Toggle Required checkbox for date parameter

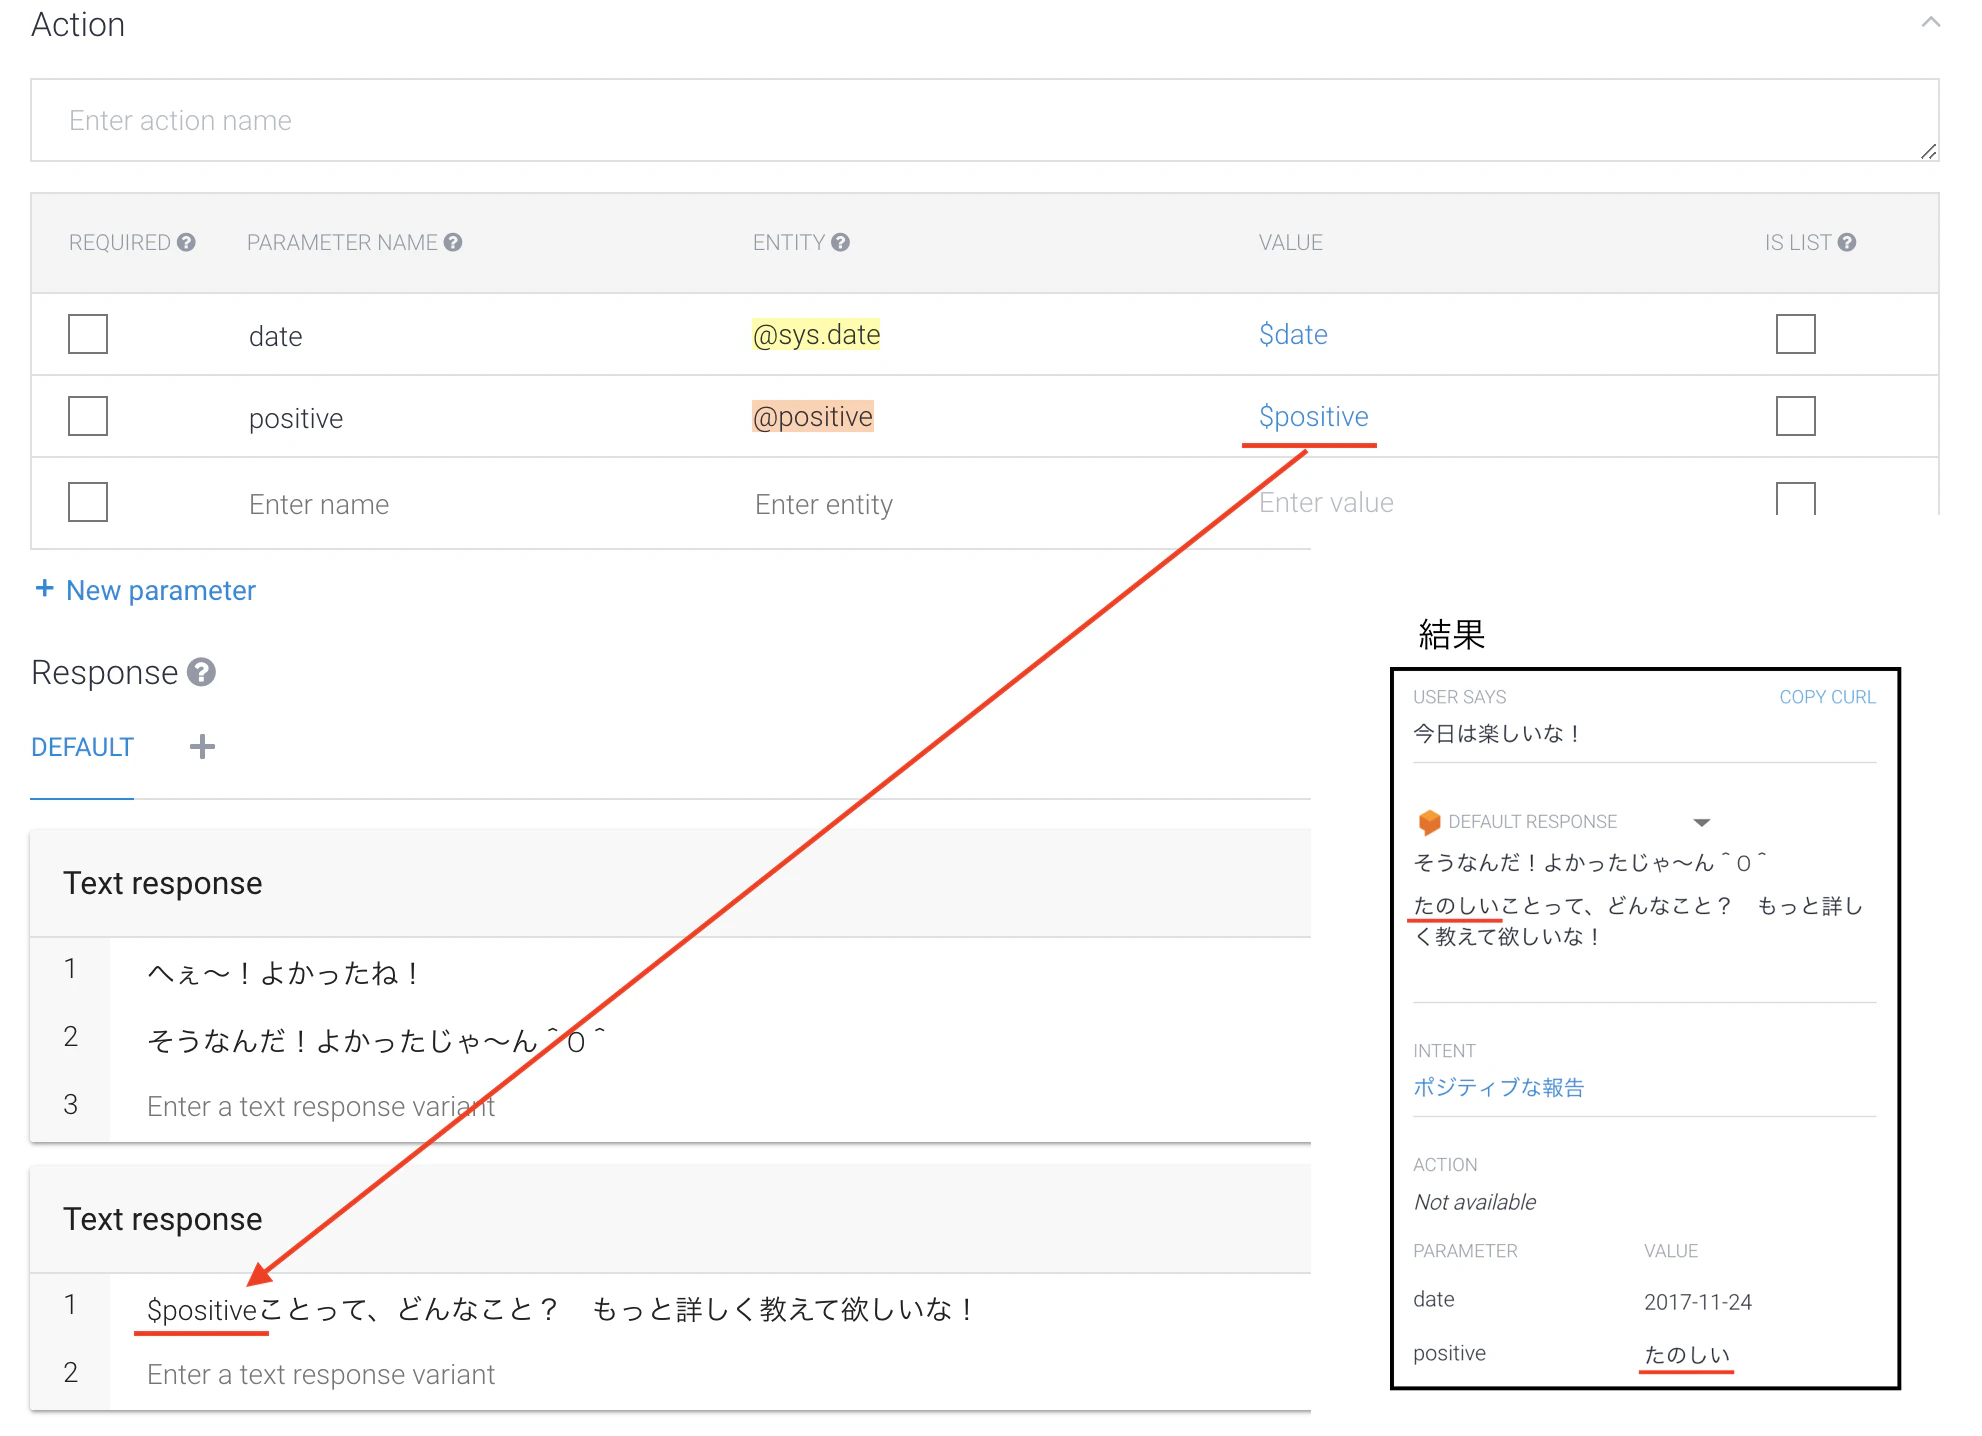pyautogui.click(x=88, y=334)
